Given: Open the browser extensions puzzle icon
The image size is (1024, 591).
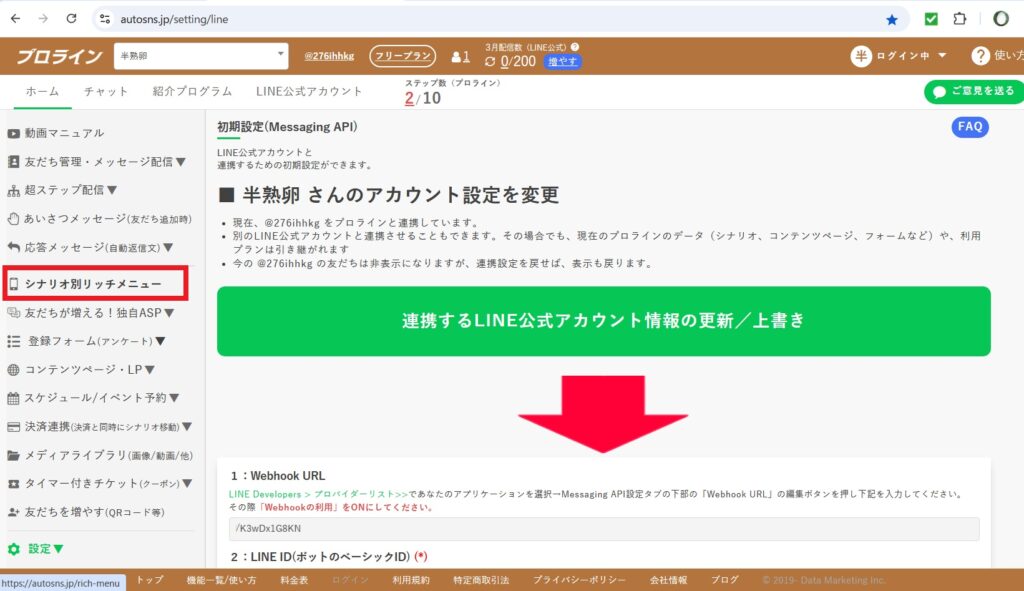Looking at the screenshot, I should [x=960, y=19].
